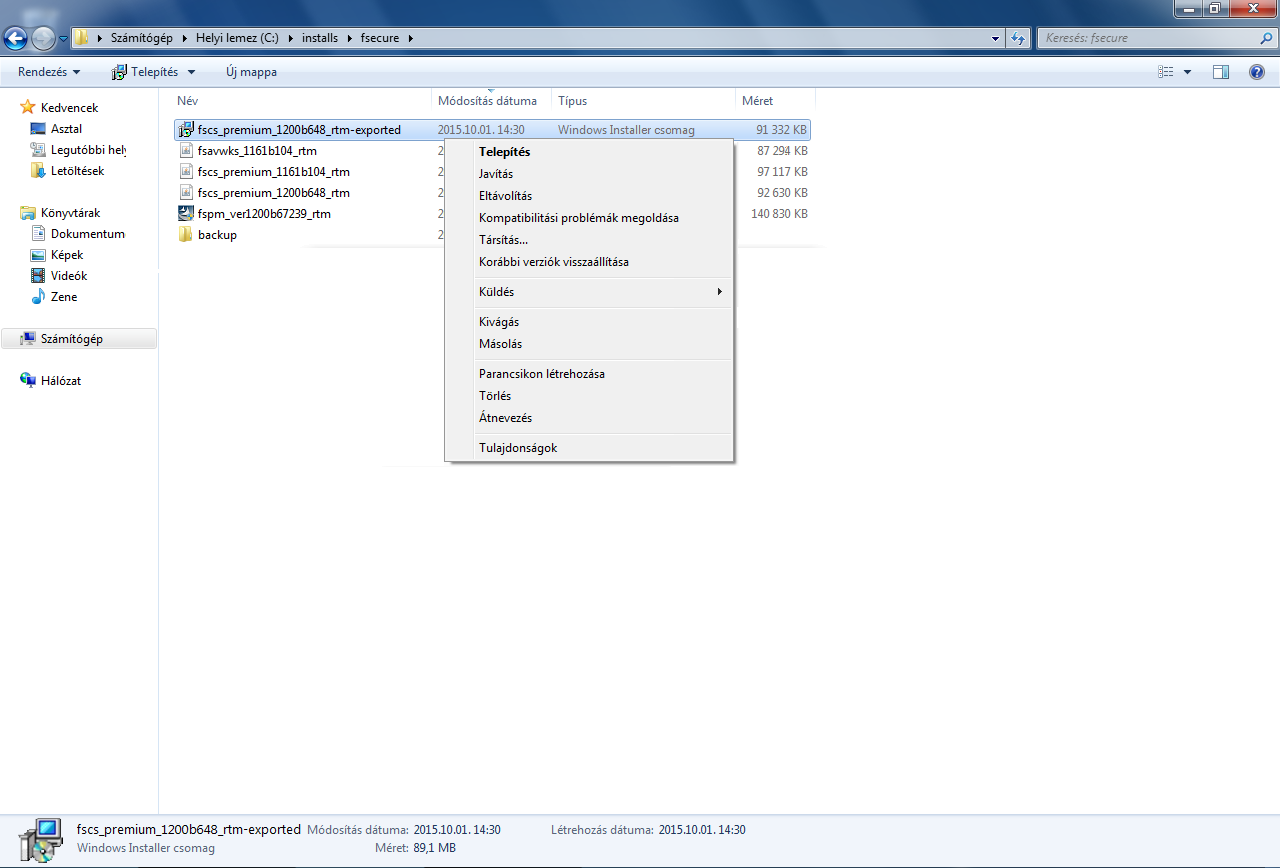Image resolution: width=1280 pixels, height=868 pixels.
Task: Expand the arrow after fsecure breadcrumb
Action: pos(410,38)
